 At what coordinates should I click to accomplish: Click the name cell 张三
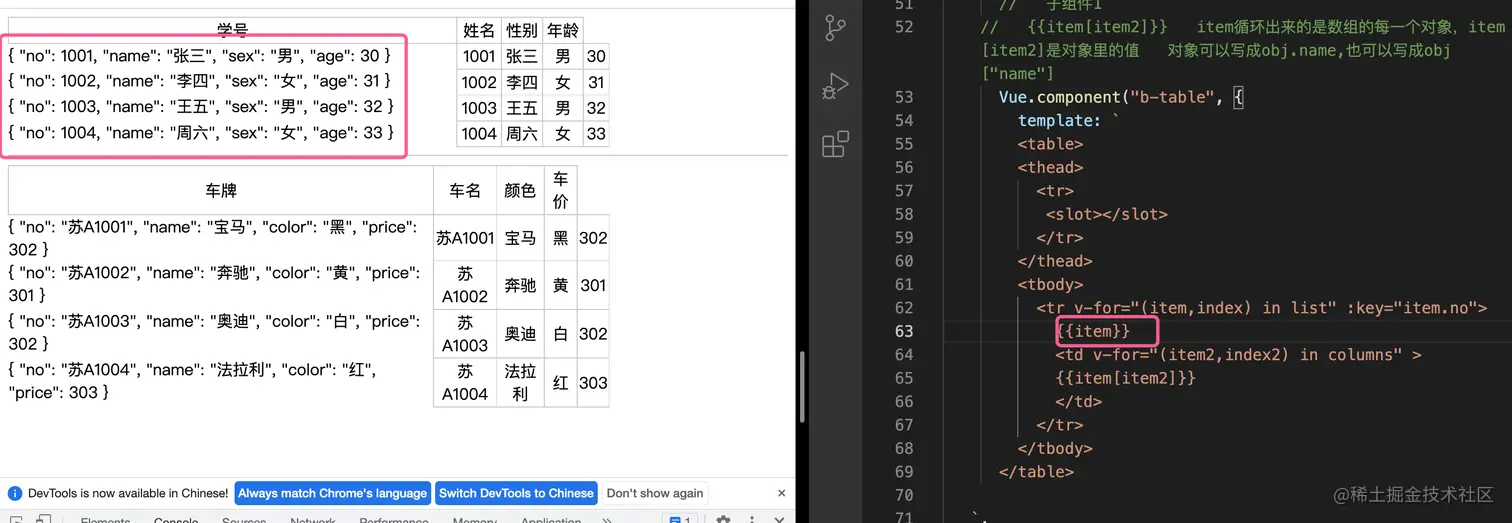(522, 56)
